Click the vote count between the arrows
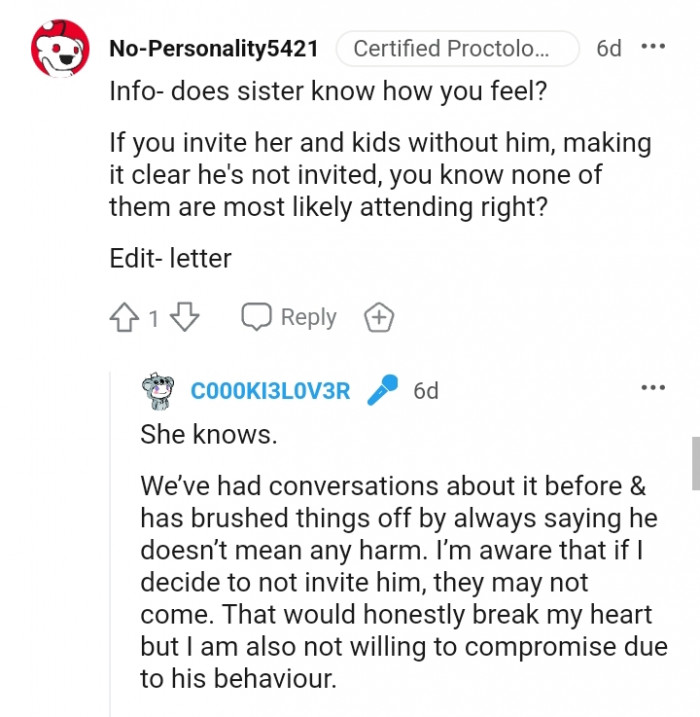 coord(154,319)
